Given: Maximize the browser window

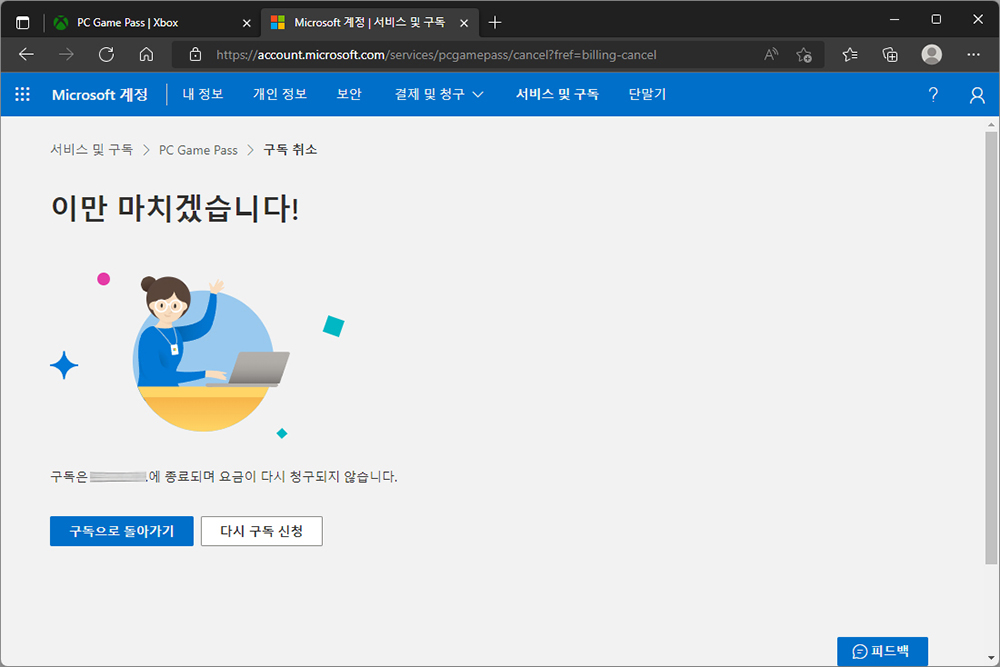Looking at the screenshot, I should [x=936, y=20].
